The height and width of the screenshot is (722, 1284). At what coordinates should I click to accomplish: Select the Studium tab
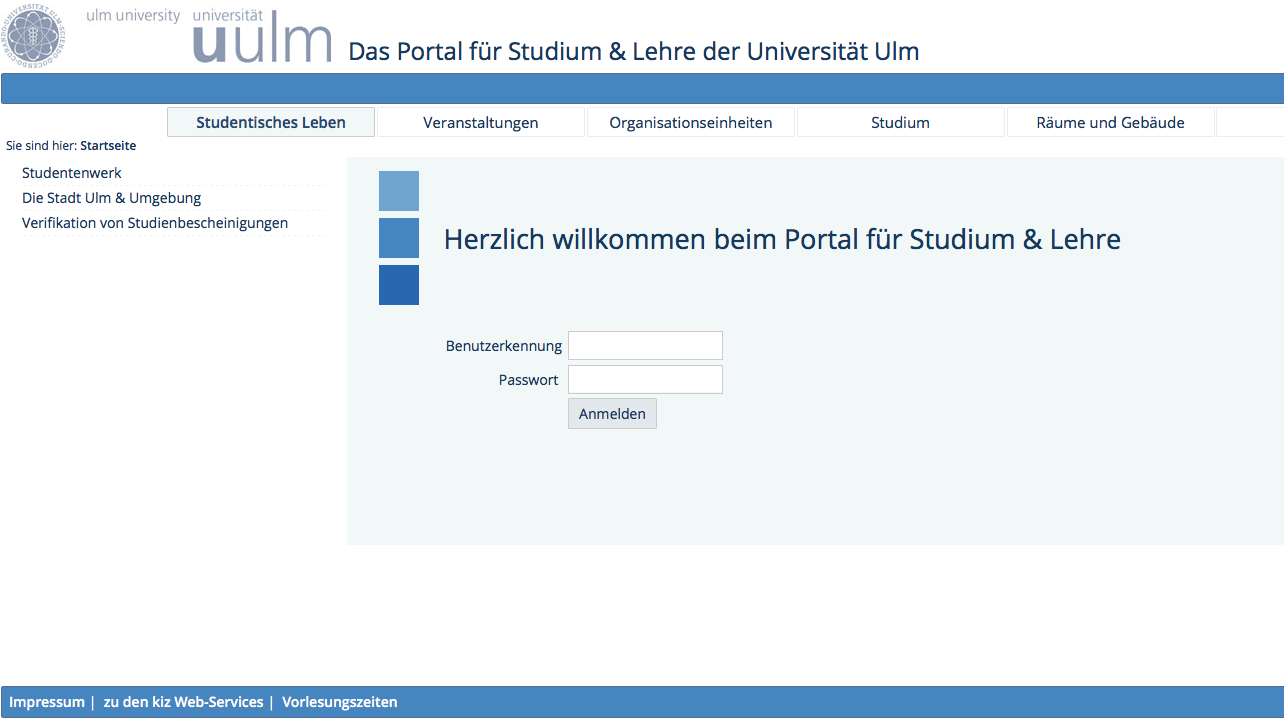[x=900, y=122]
